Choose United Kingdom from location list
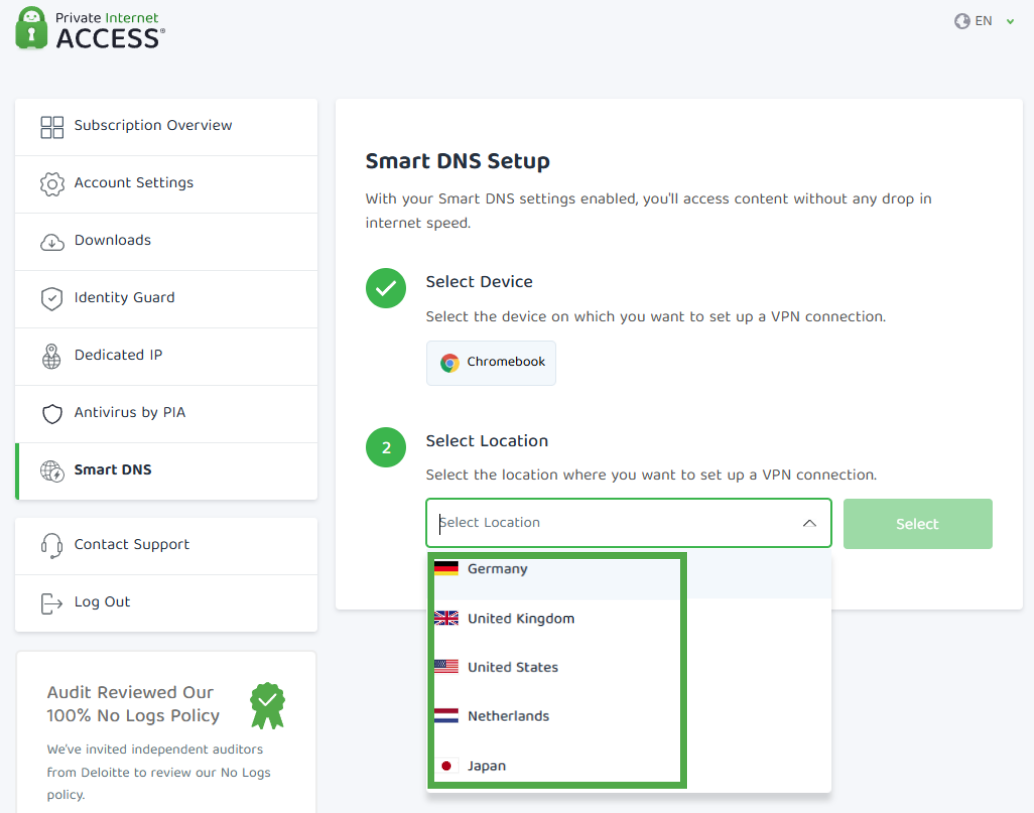The width and height of the screenshot is (1034, 813). pos(629,618)
